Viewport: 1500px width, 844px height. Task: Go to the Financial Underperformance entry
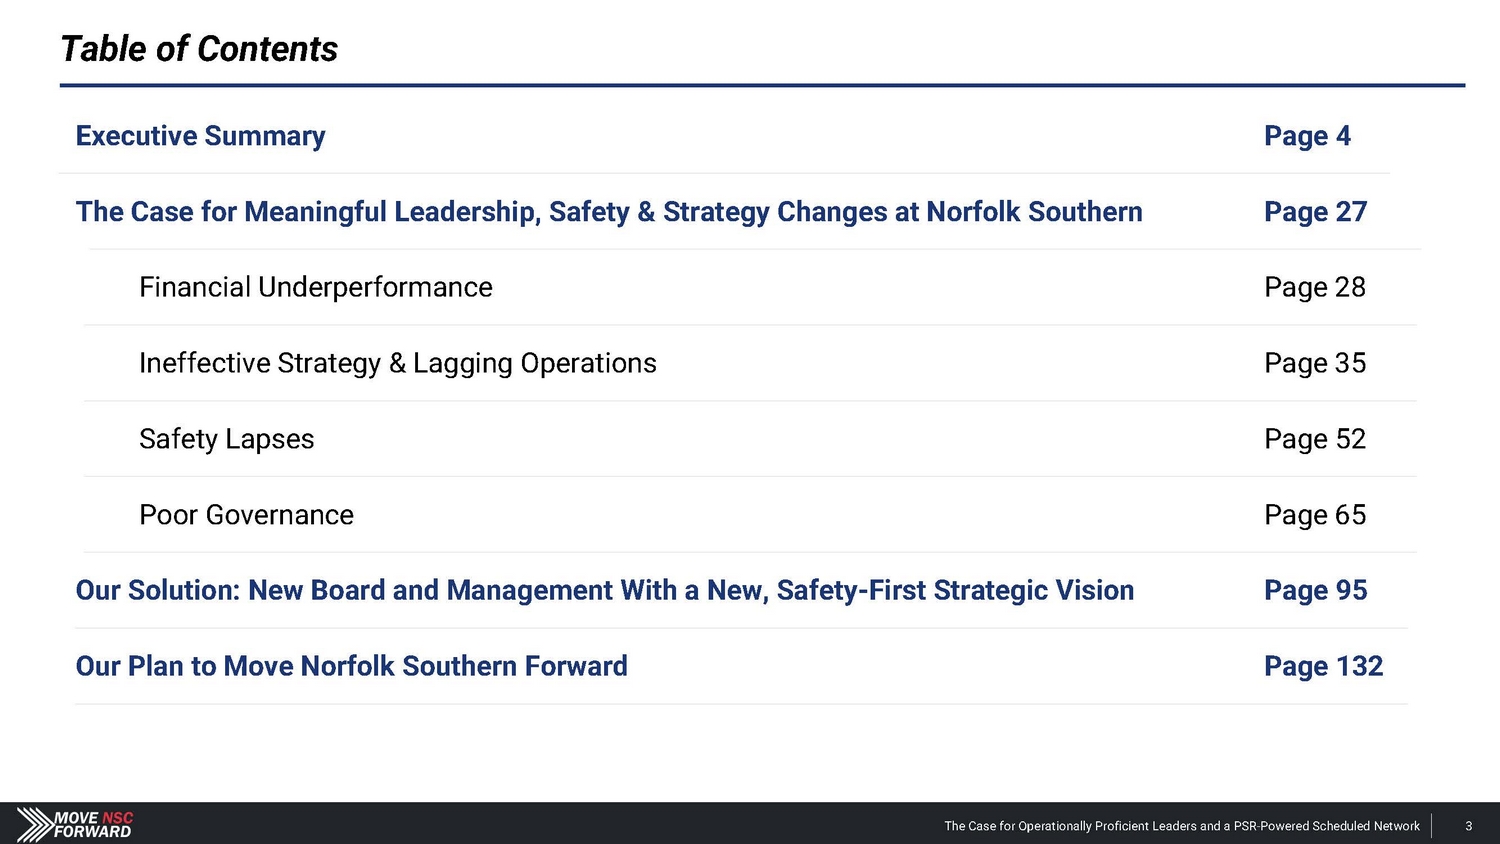315,288
